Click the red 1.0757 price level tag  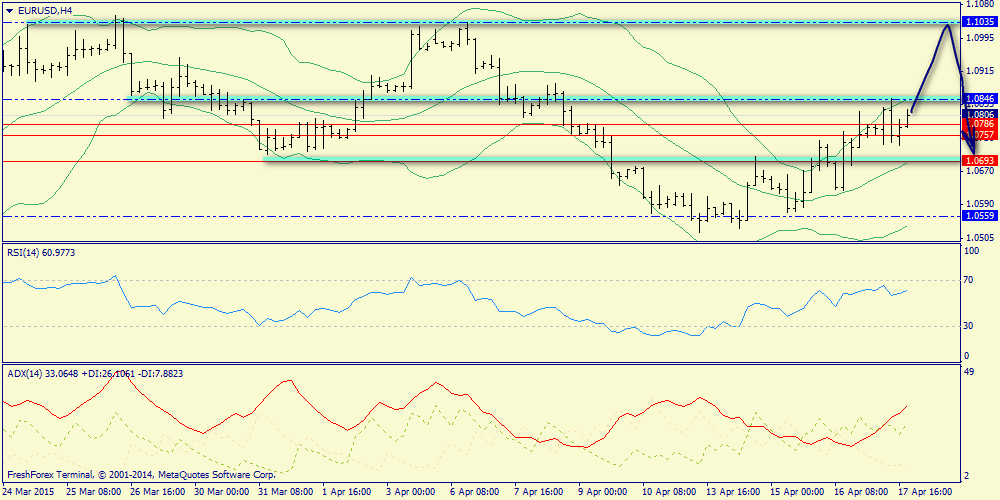[982, 135]
